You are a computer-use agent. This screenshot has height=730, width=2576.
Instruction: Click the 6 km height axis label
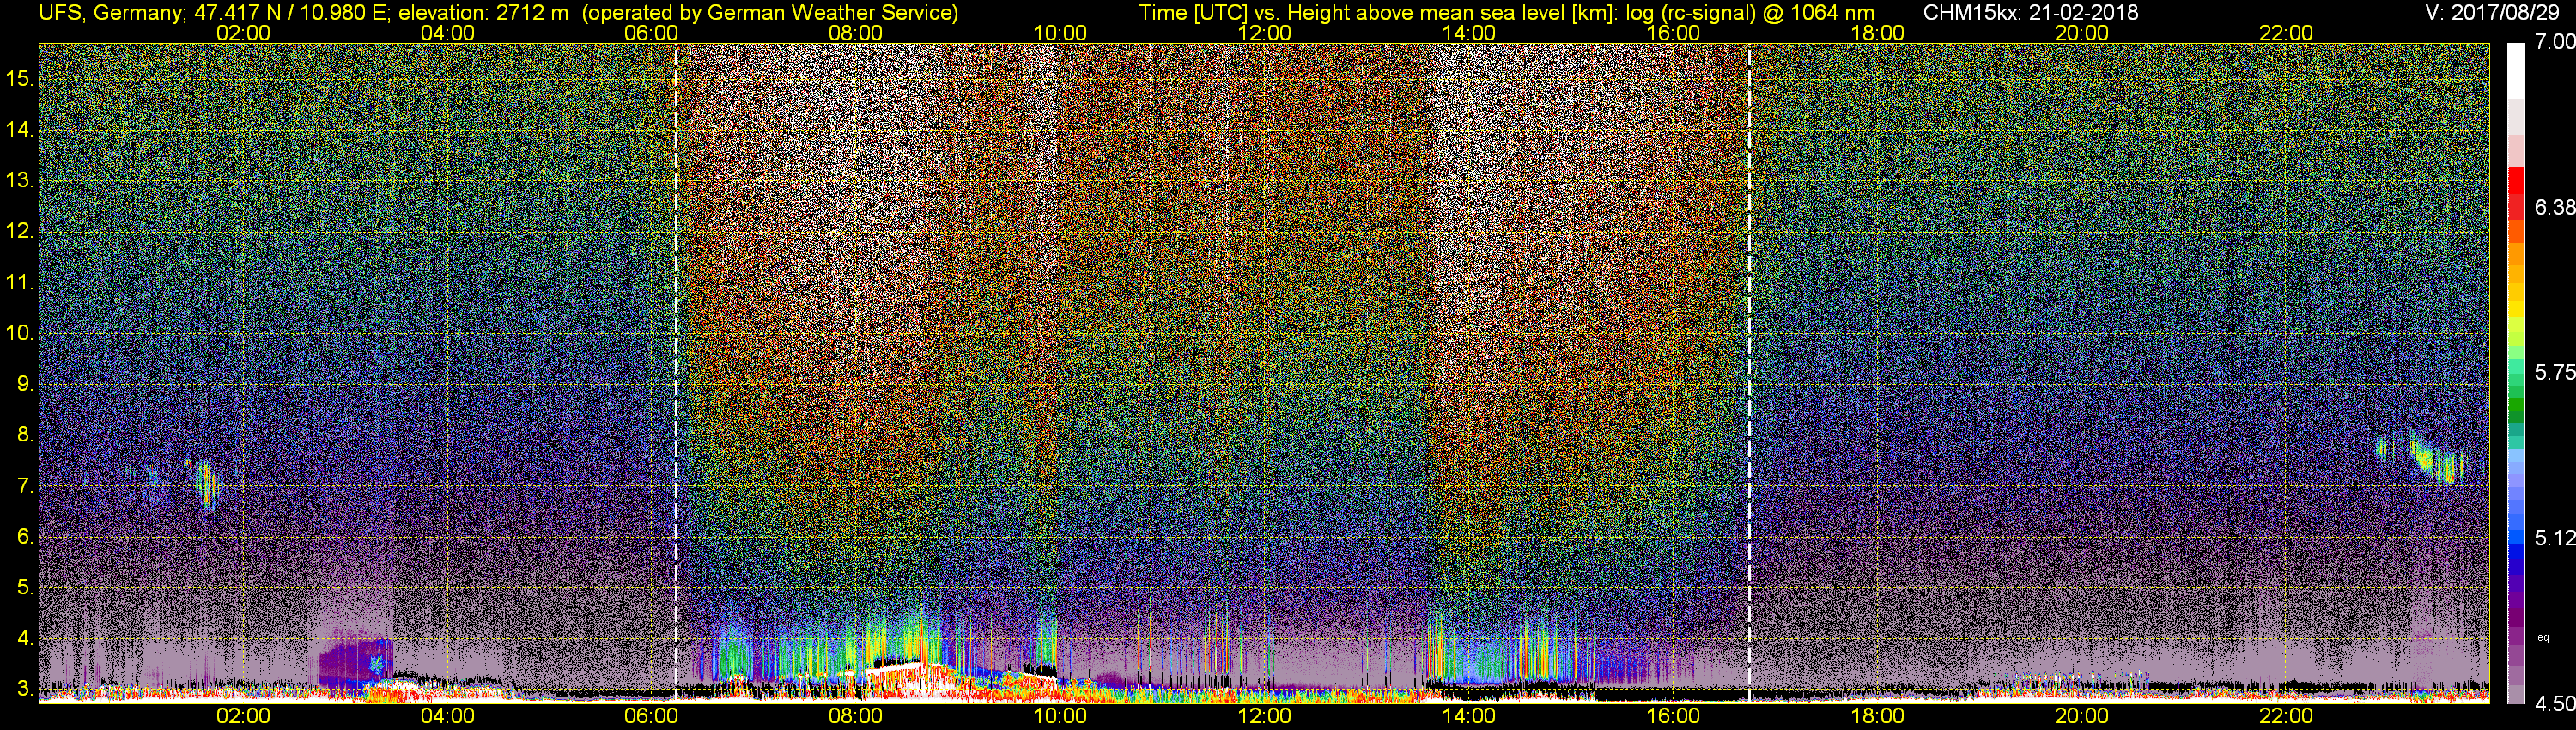coord(25,536)
